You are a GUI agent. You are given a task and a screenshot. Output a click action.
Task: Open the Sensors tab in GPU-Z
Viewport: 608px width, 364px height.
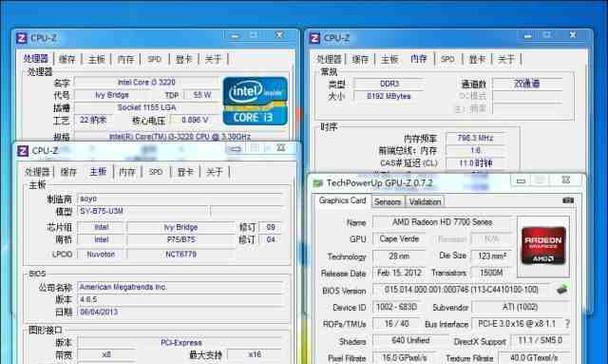[388, 202]
